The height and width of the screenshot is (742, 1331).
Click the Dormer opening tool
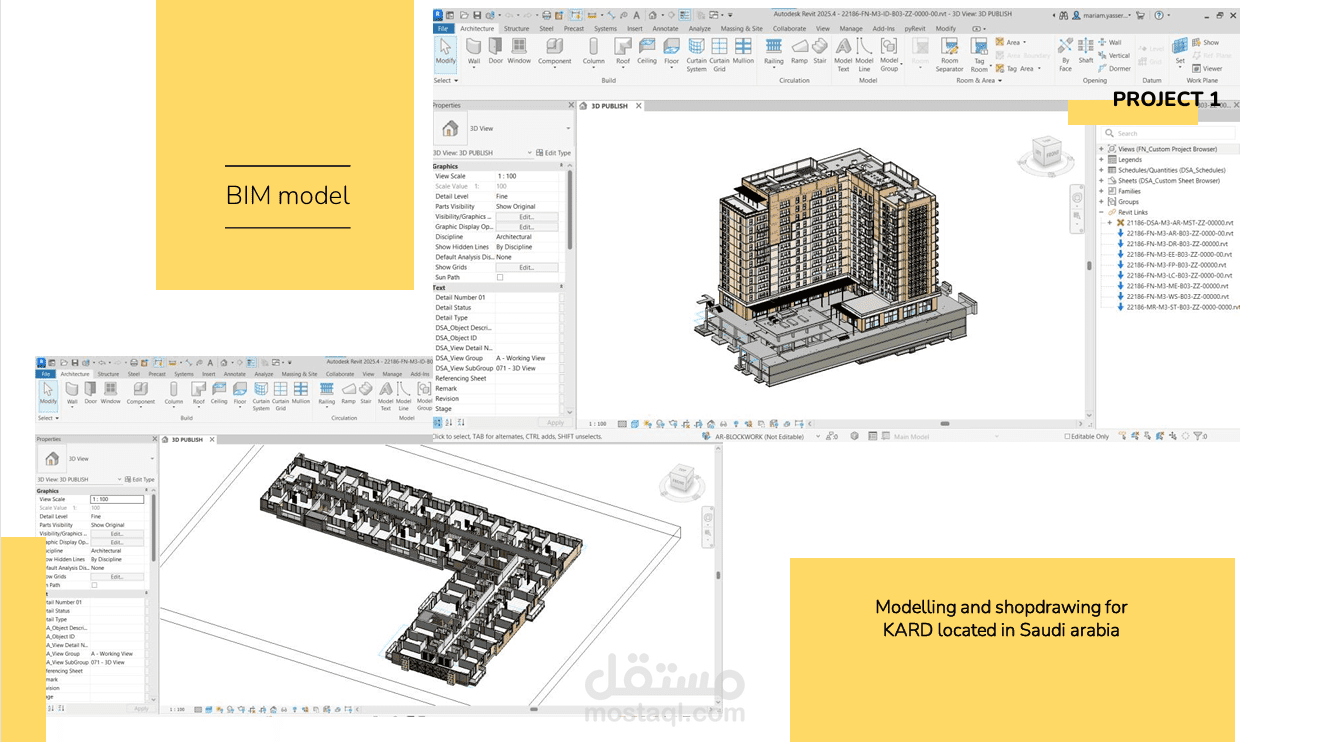1114,69
